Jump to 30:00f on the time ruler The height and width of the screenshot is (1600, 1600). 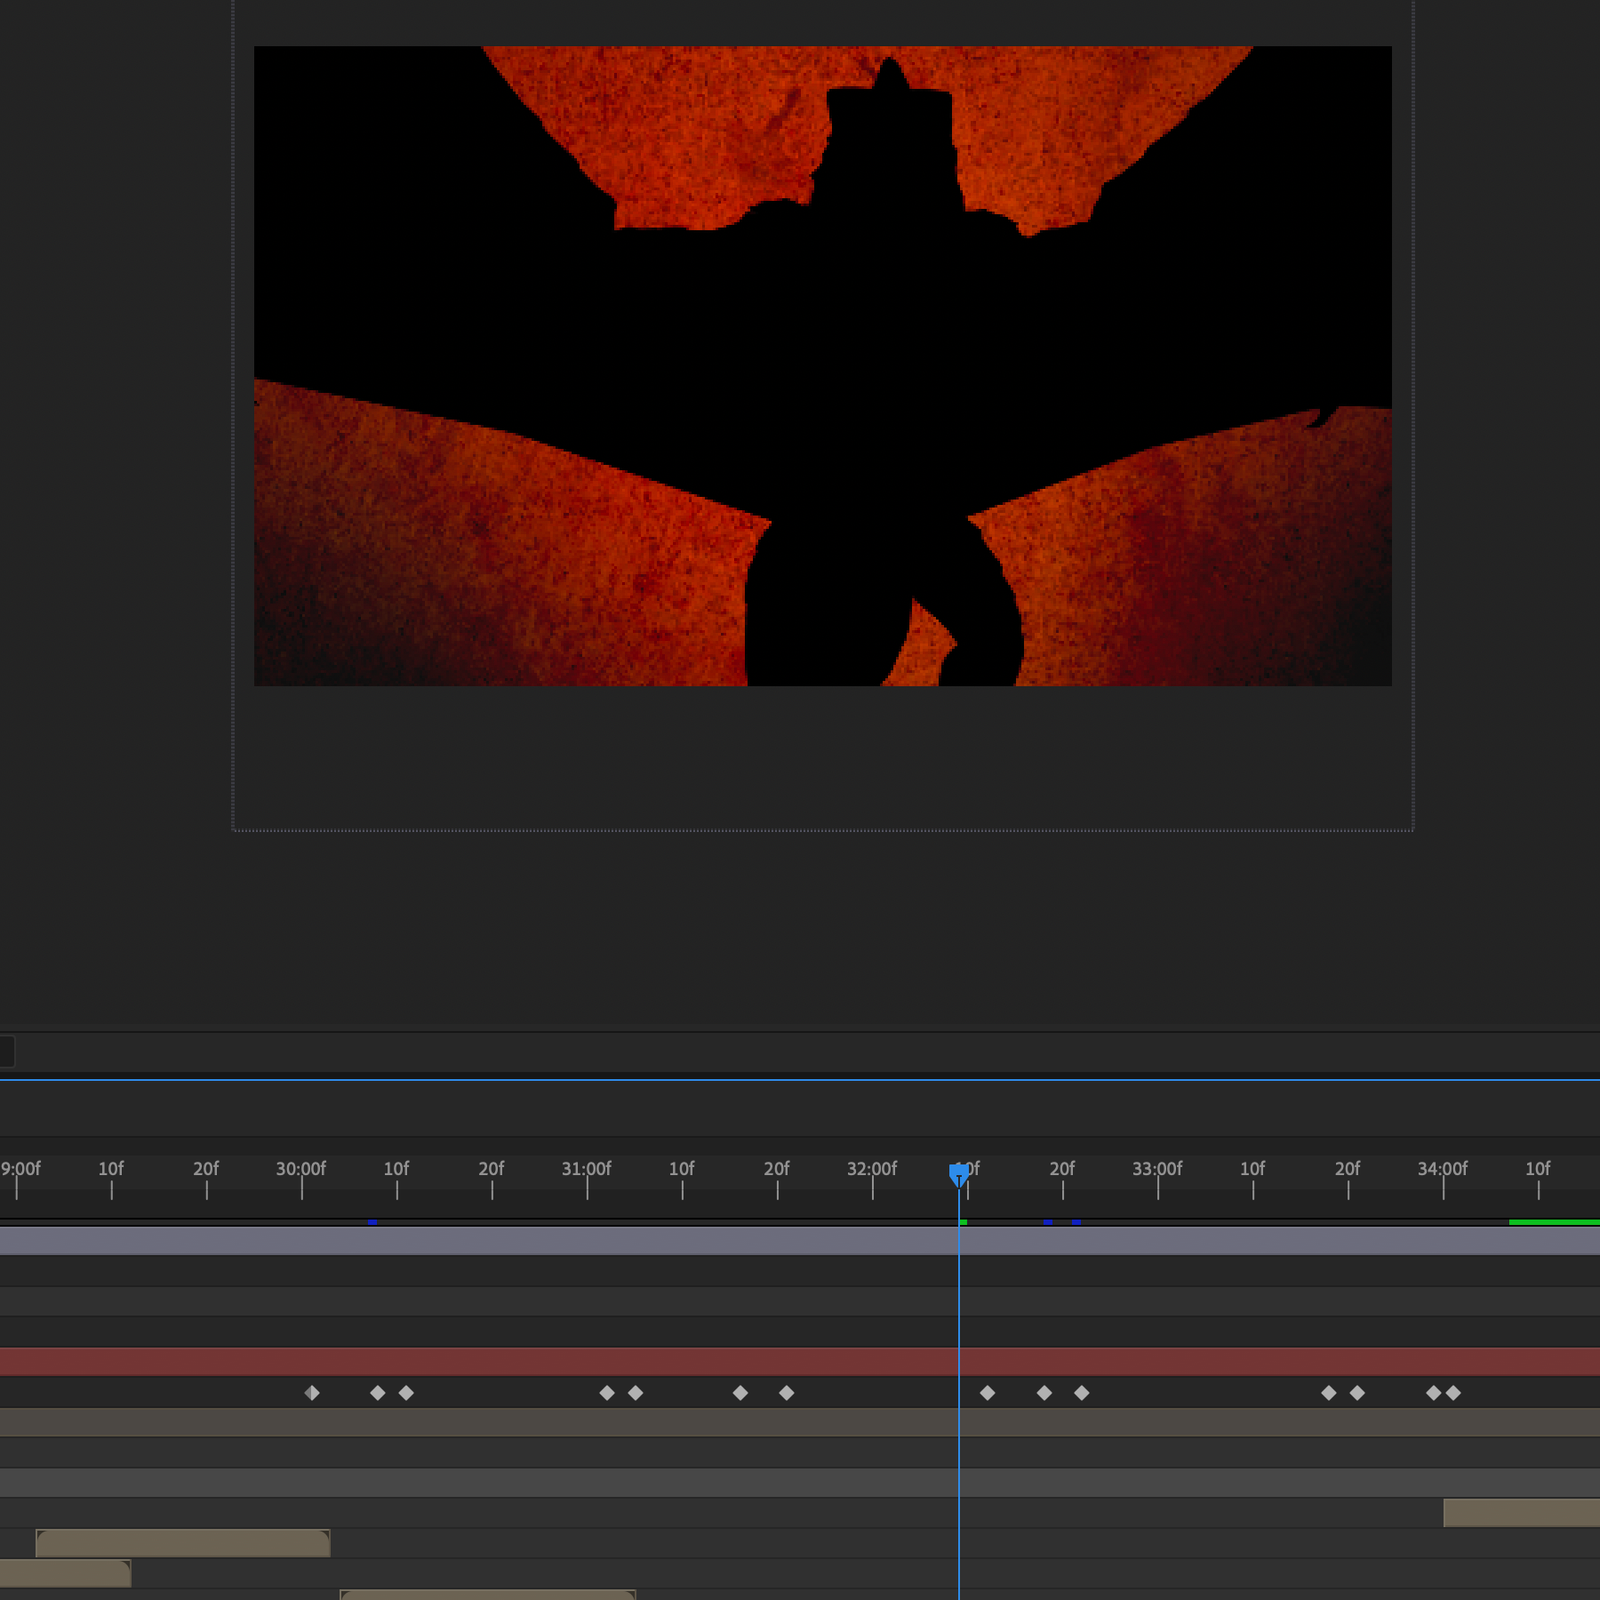tap(302, 1178)
